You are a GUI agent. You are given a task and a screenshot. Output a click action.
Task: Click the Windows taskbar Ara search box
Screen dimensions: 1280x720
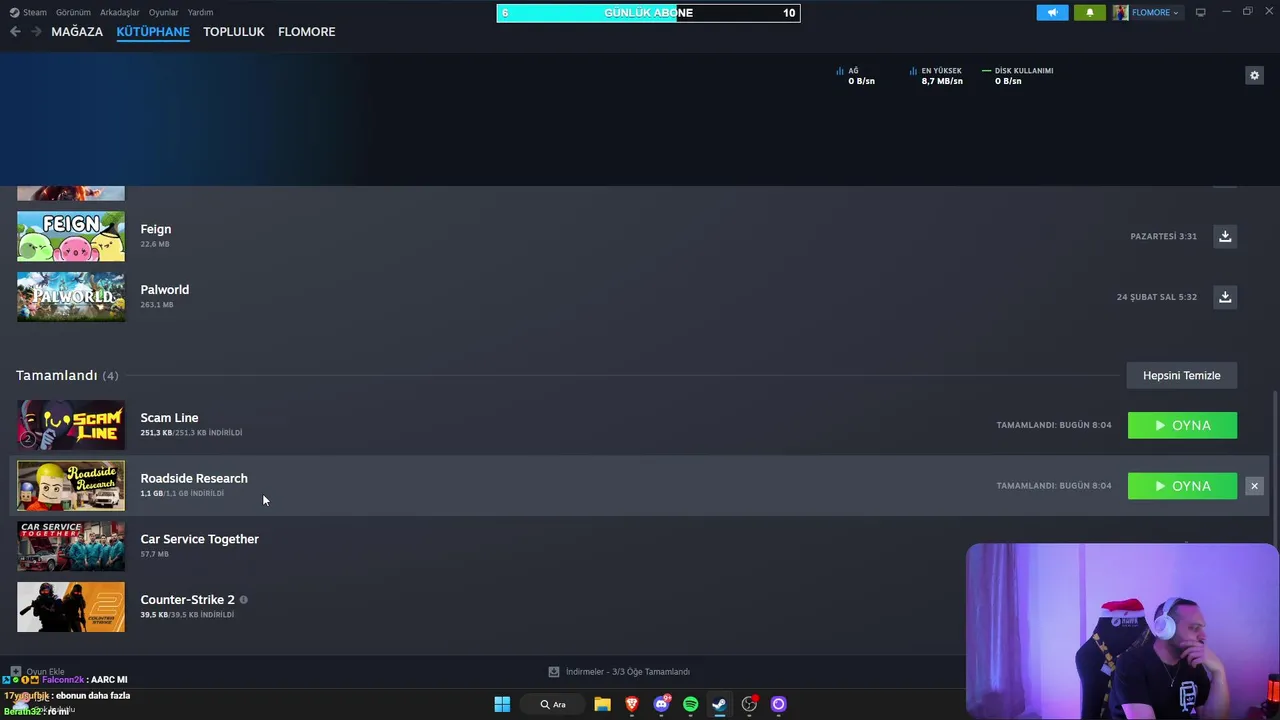point(553,704)
